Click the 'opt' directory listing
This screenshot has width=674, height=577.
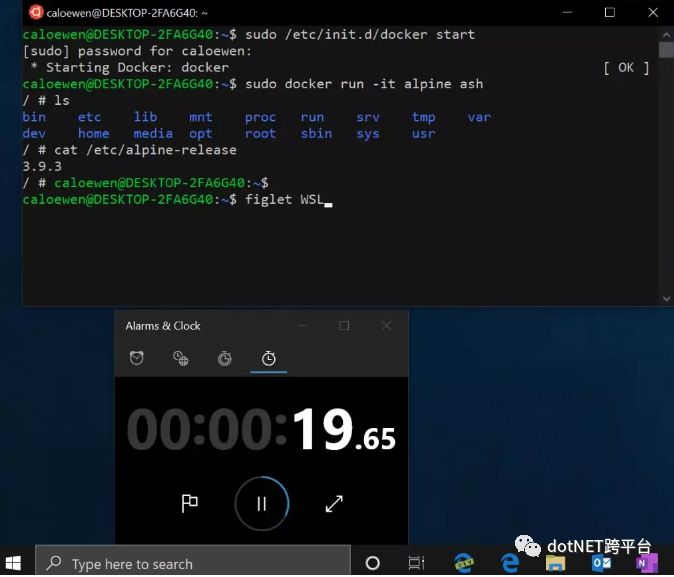pyautogui.click(x=201, y=134)
